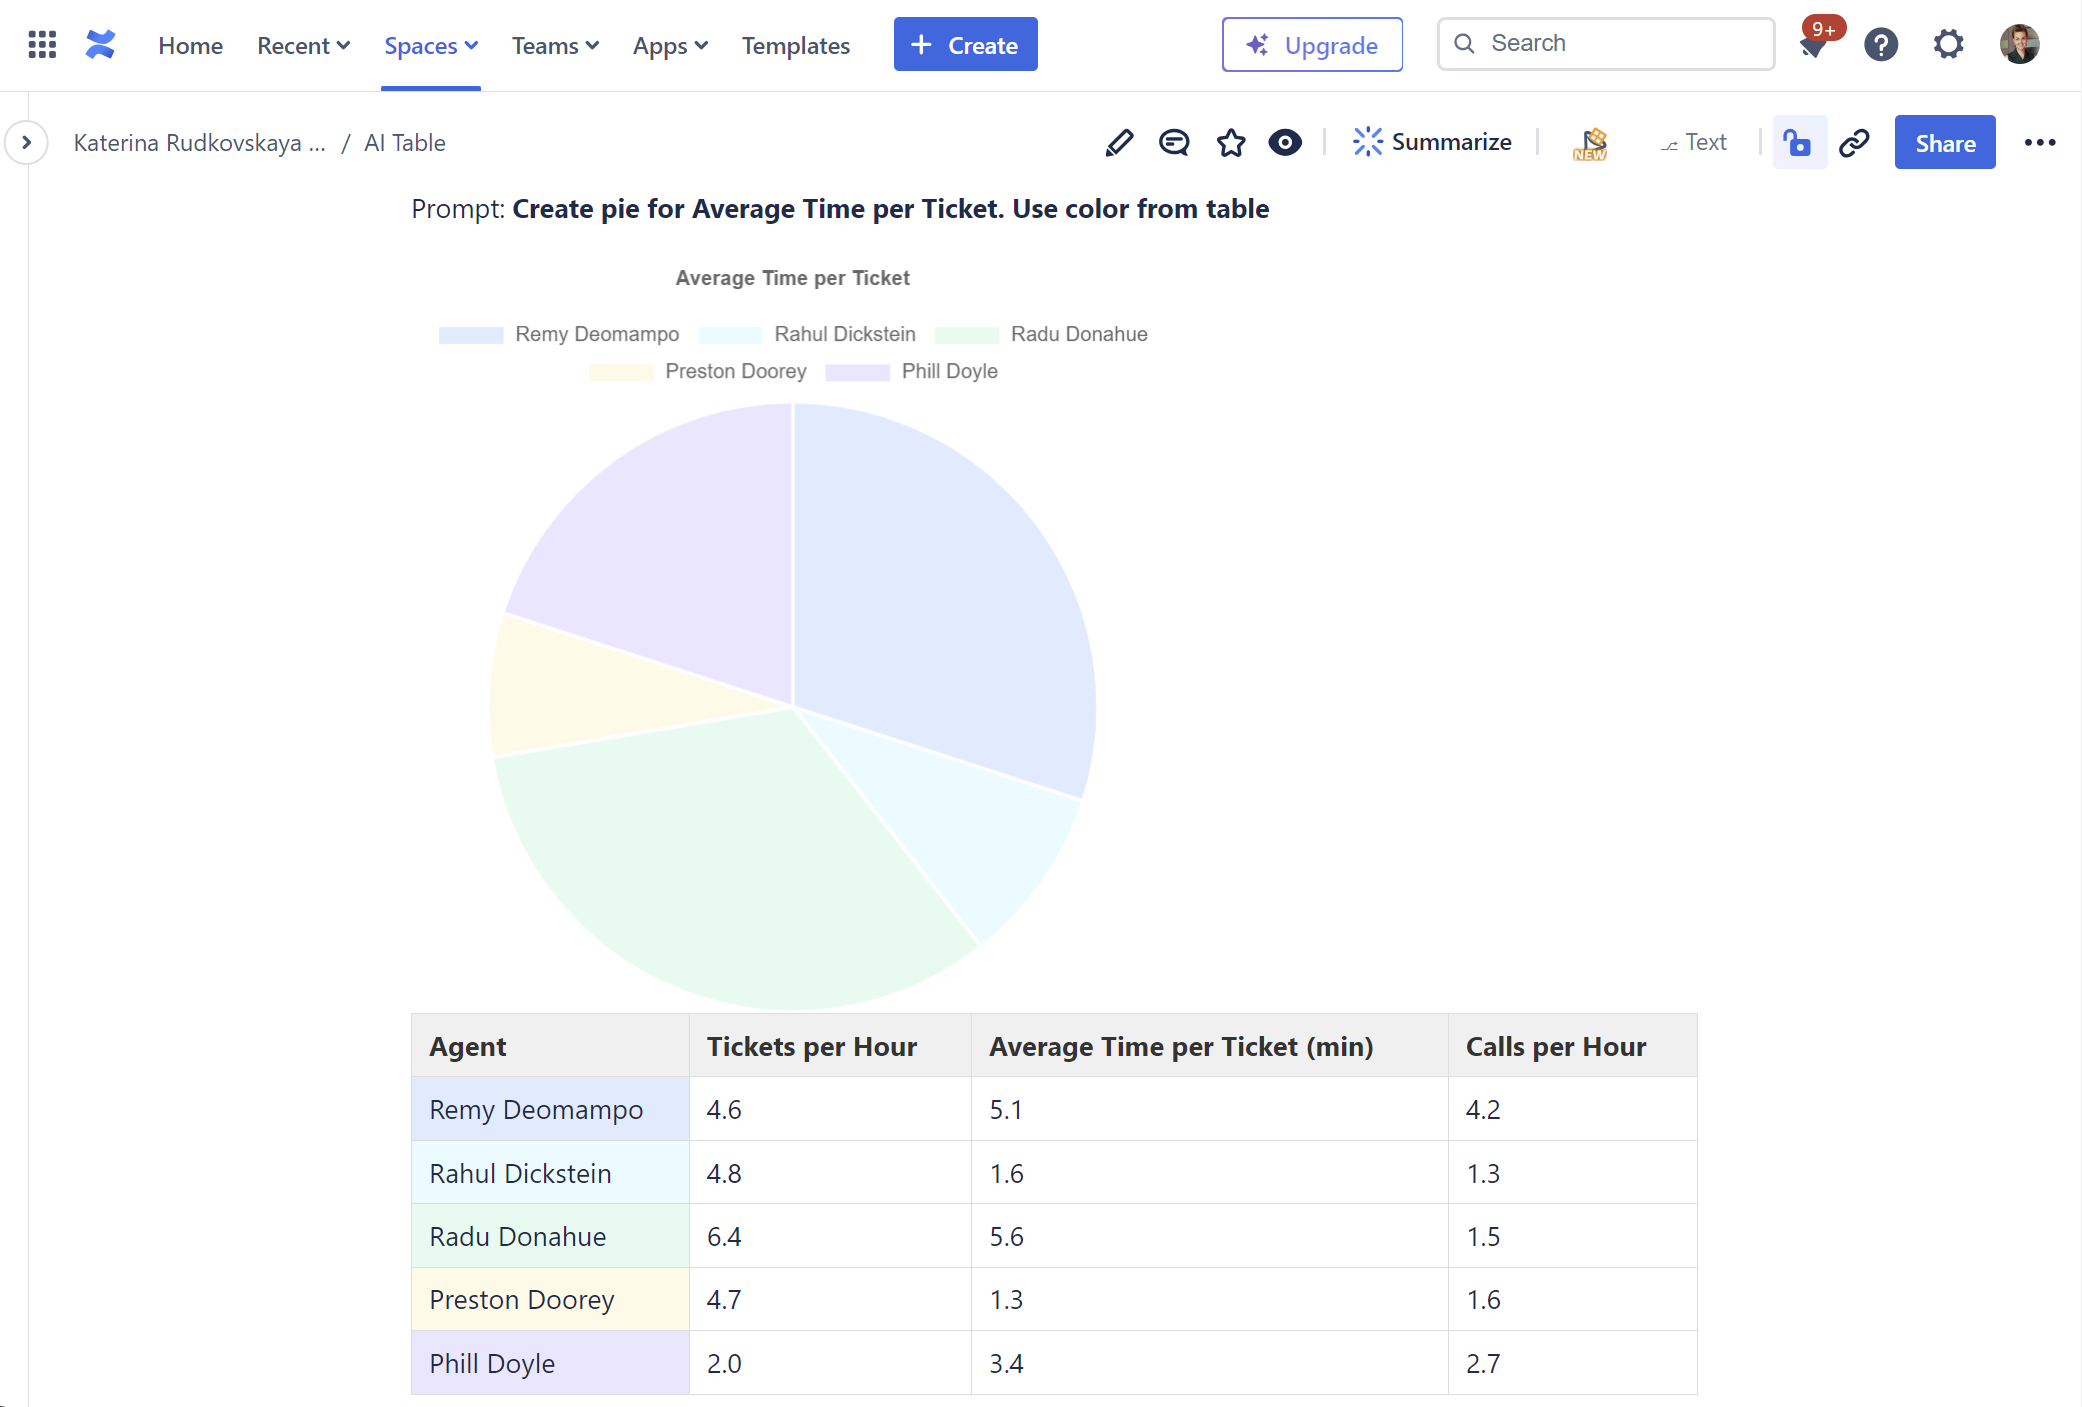Click the pencil edit page icon

pyautogui.click(x=1119, y=143)
